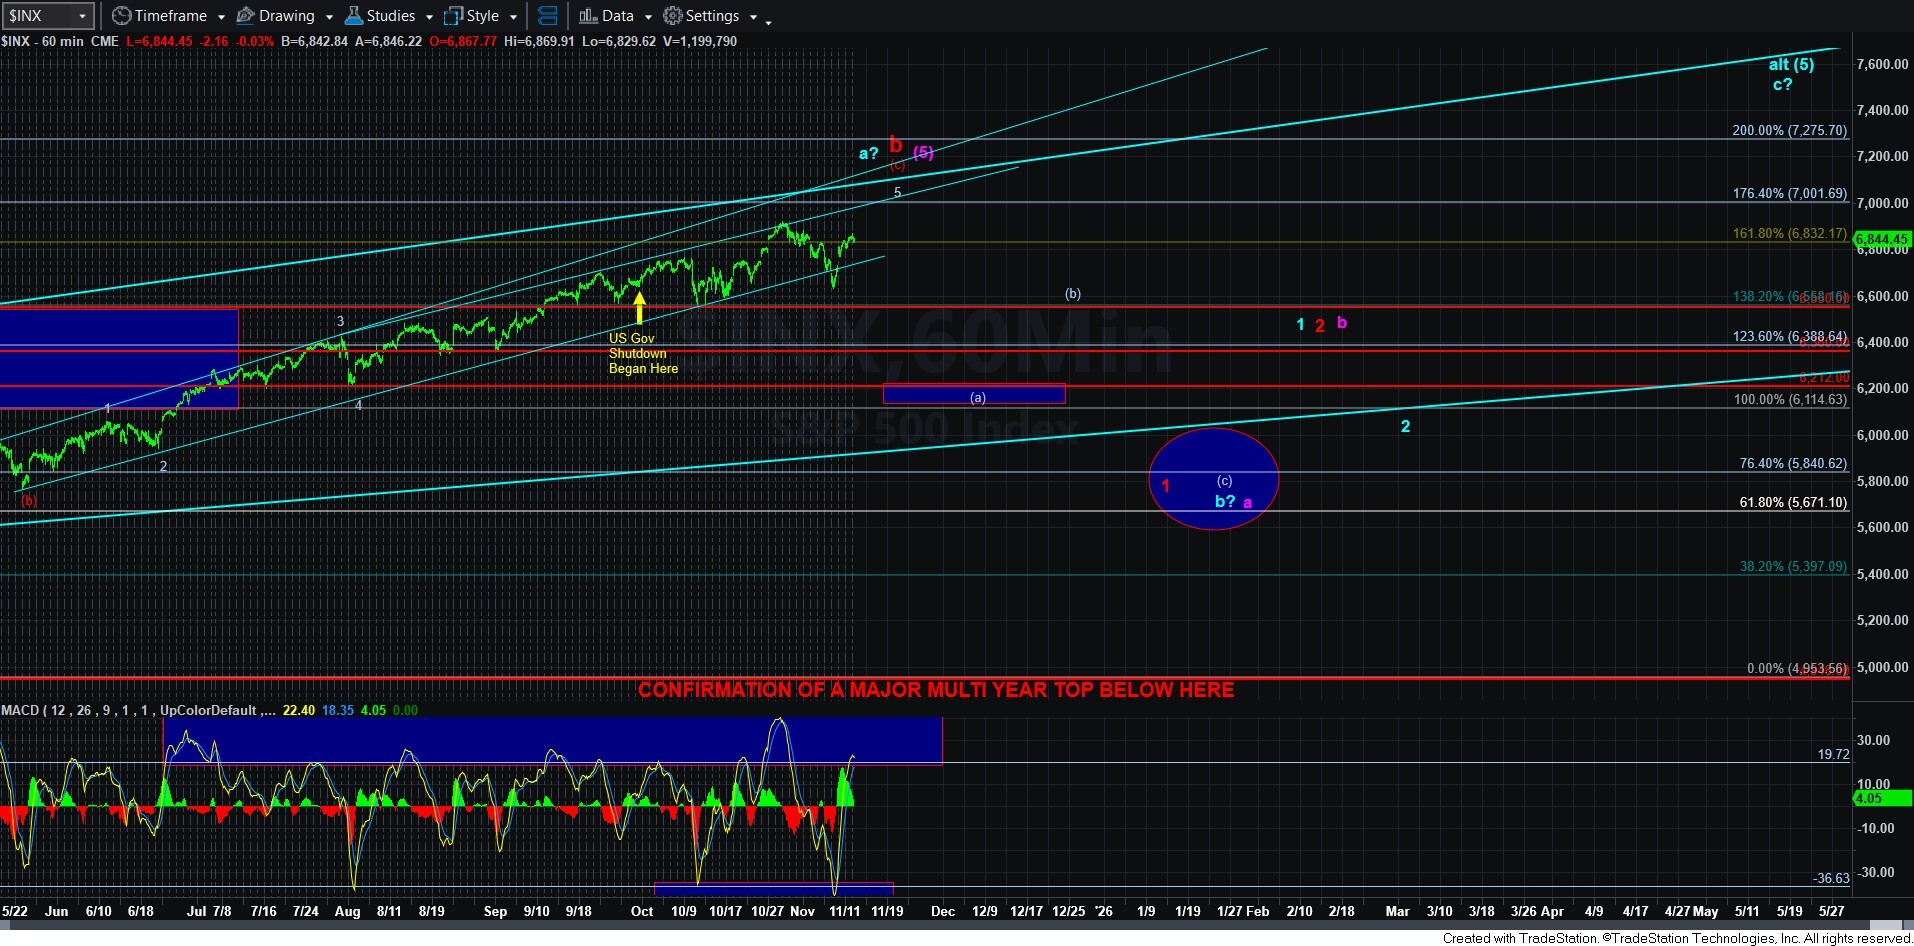Select the yellow US Gov Shutdown arrow marker
1914x946 pixels.
pos(639,307)
